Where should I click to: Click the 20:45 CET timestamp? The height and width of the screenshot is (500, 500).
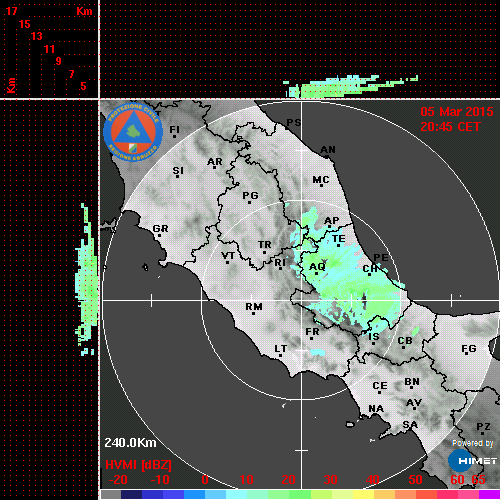point(450,127)
